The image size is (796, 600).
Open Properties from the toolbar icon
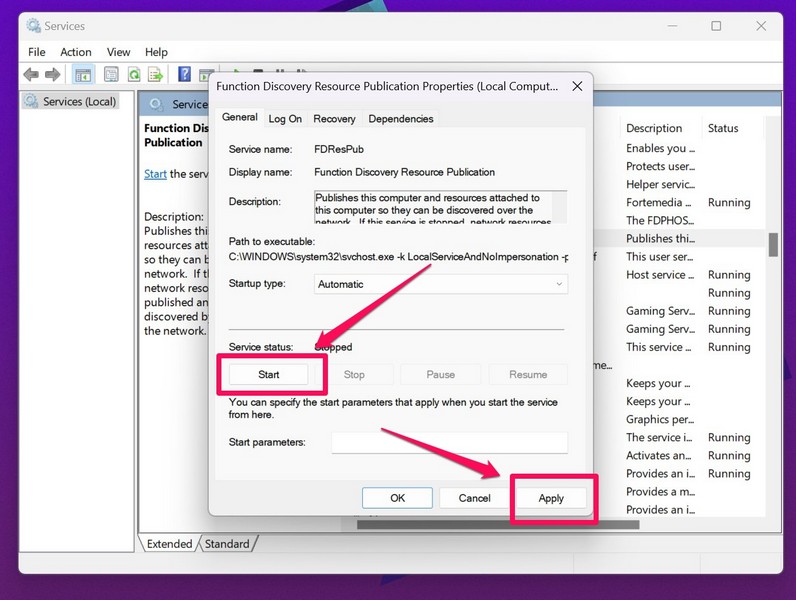pyautogui.click(x=110, y=74)
